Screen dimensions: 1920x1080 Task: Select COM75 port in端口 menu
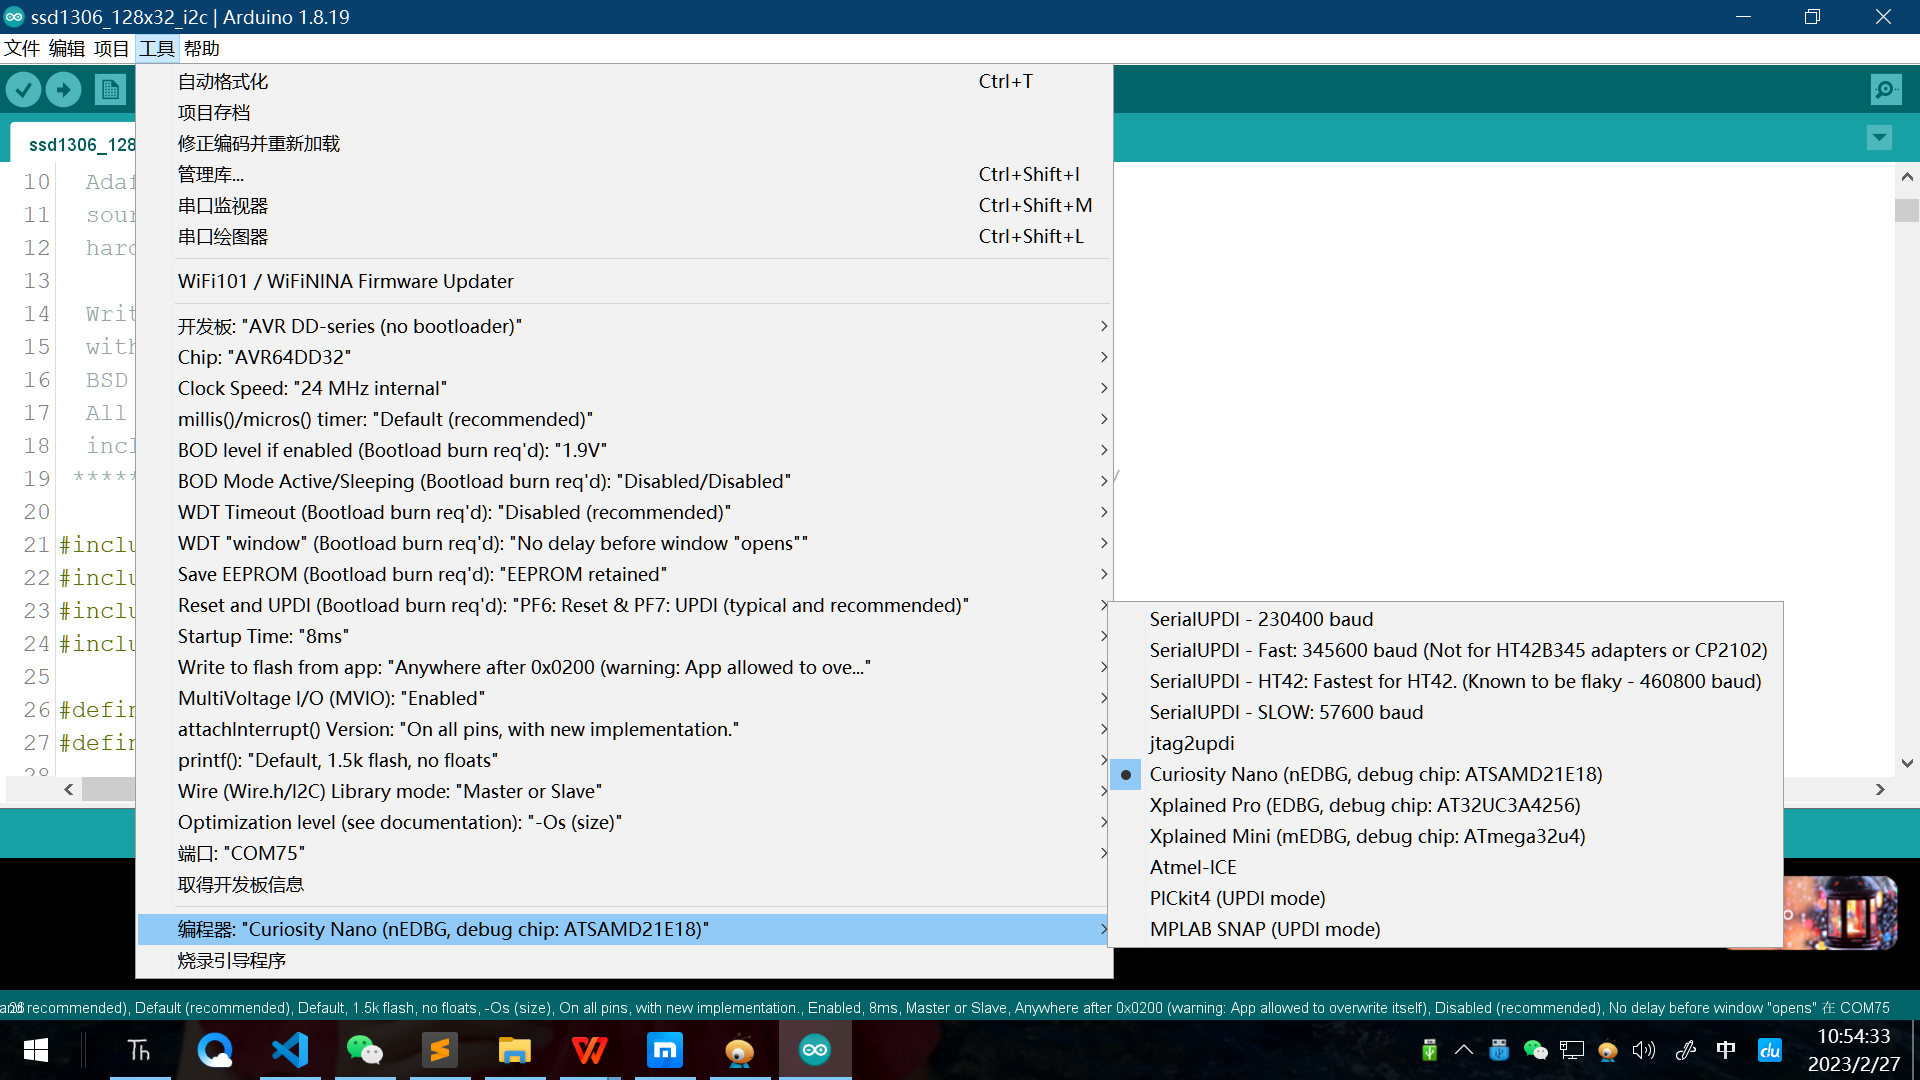(x=240, y=853)
